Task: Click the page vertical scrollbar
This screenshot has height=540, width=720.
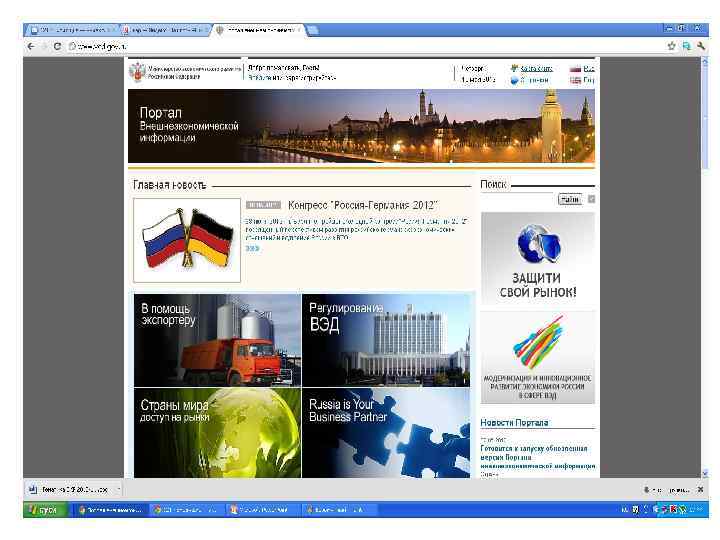Action: pyautogui.click(x=705, y=117)
